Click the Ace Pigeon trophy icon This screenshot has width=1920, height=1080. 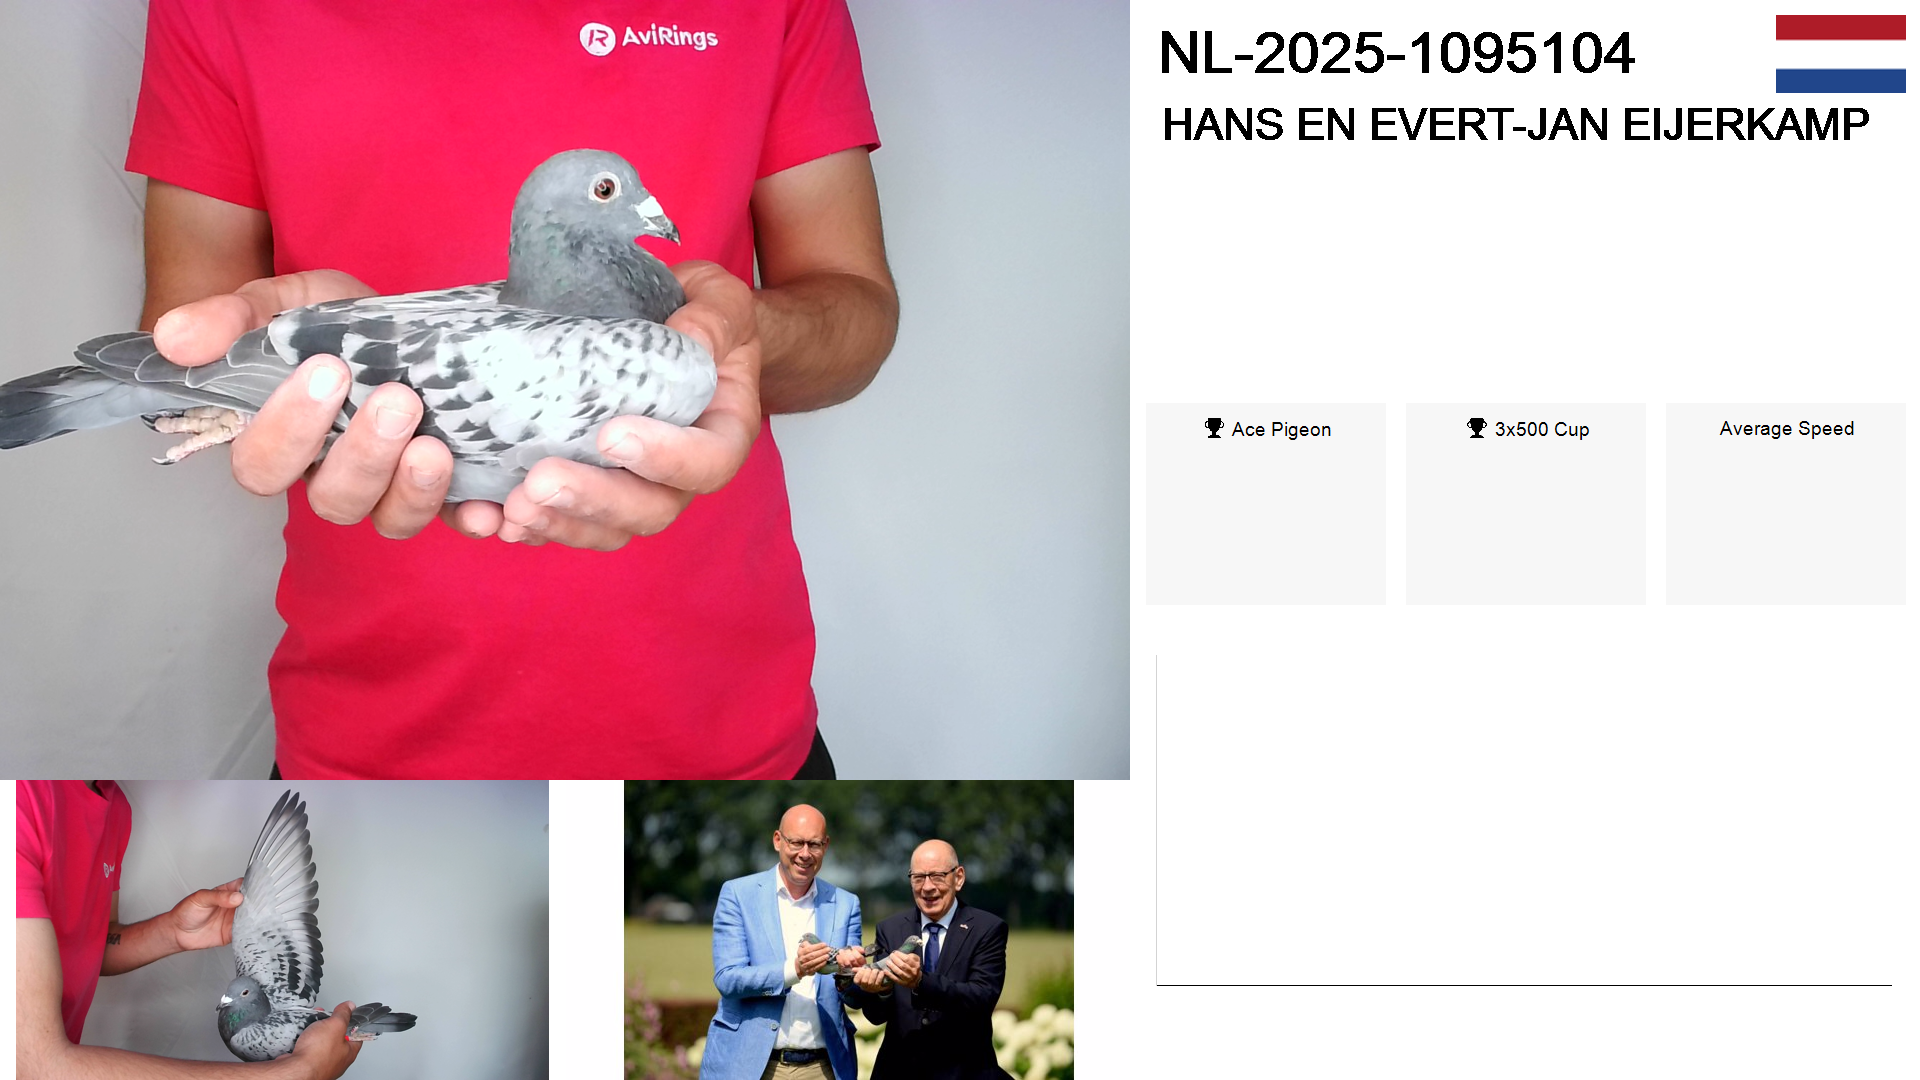point(1214,429)
